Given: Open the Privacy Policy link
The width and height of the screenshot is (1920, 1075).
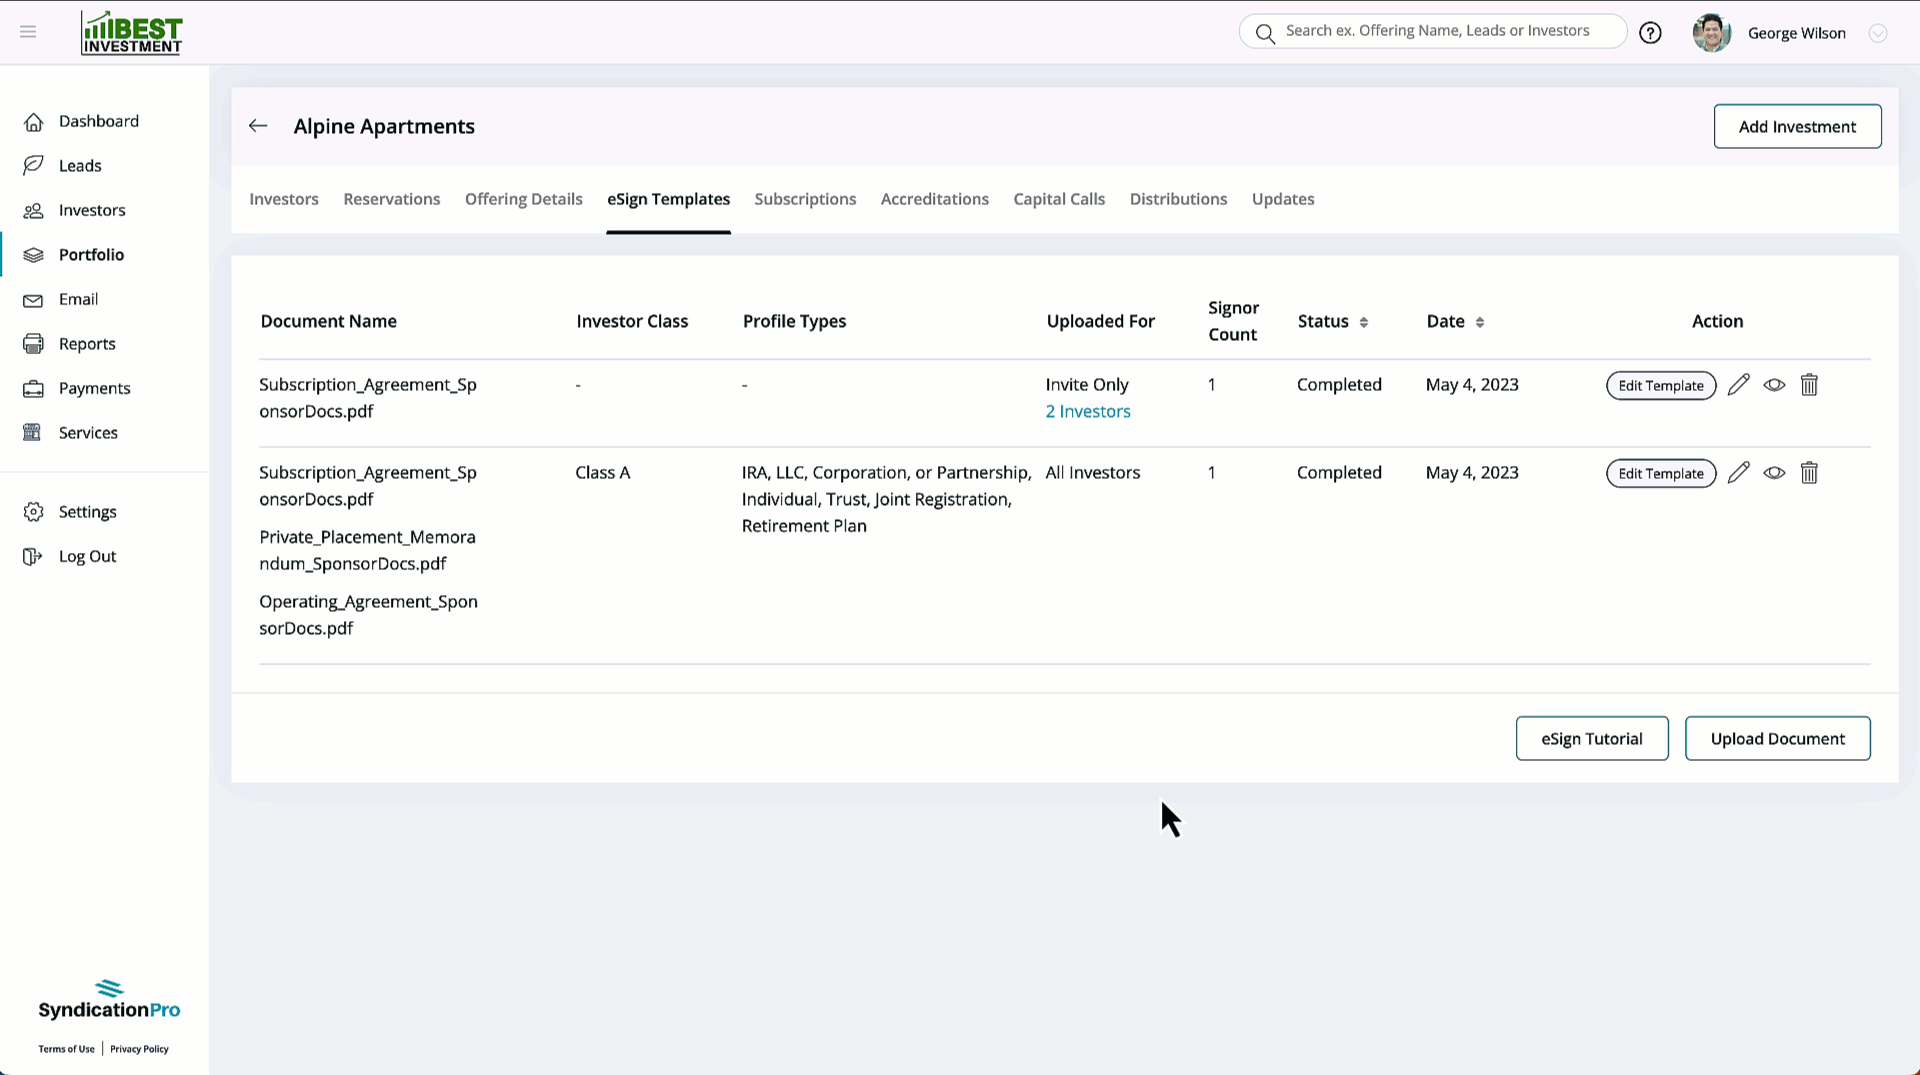Looking at the screenshot, I should click(x=139, y=1049).
